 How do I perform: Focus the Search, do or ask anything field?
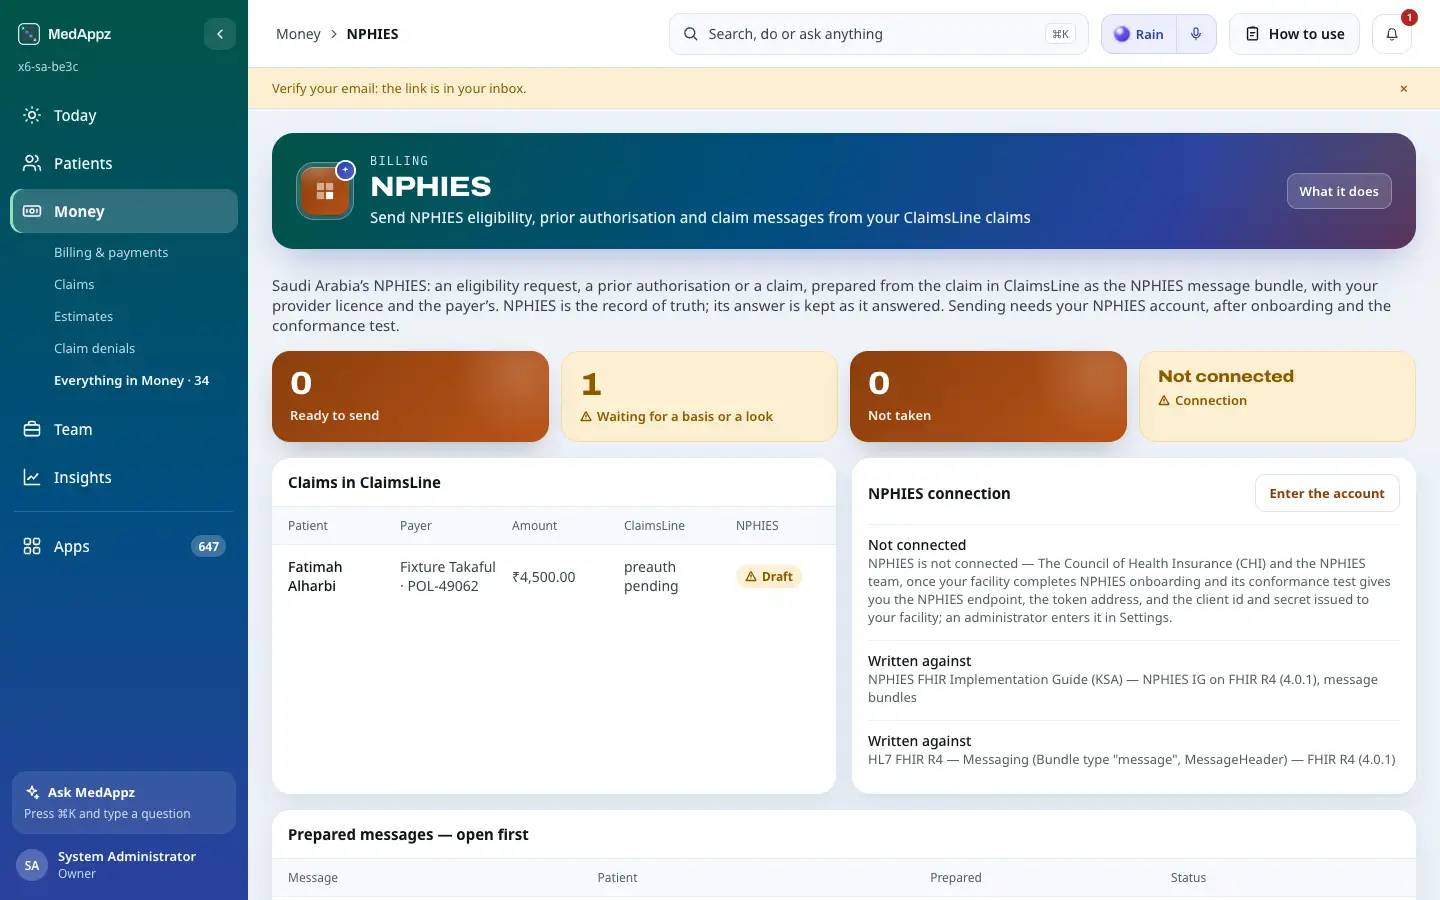coord(878,34)
